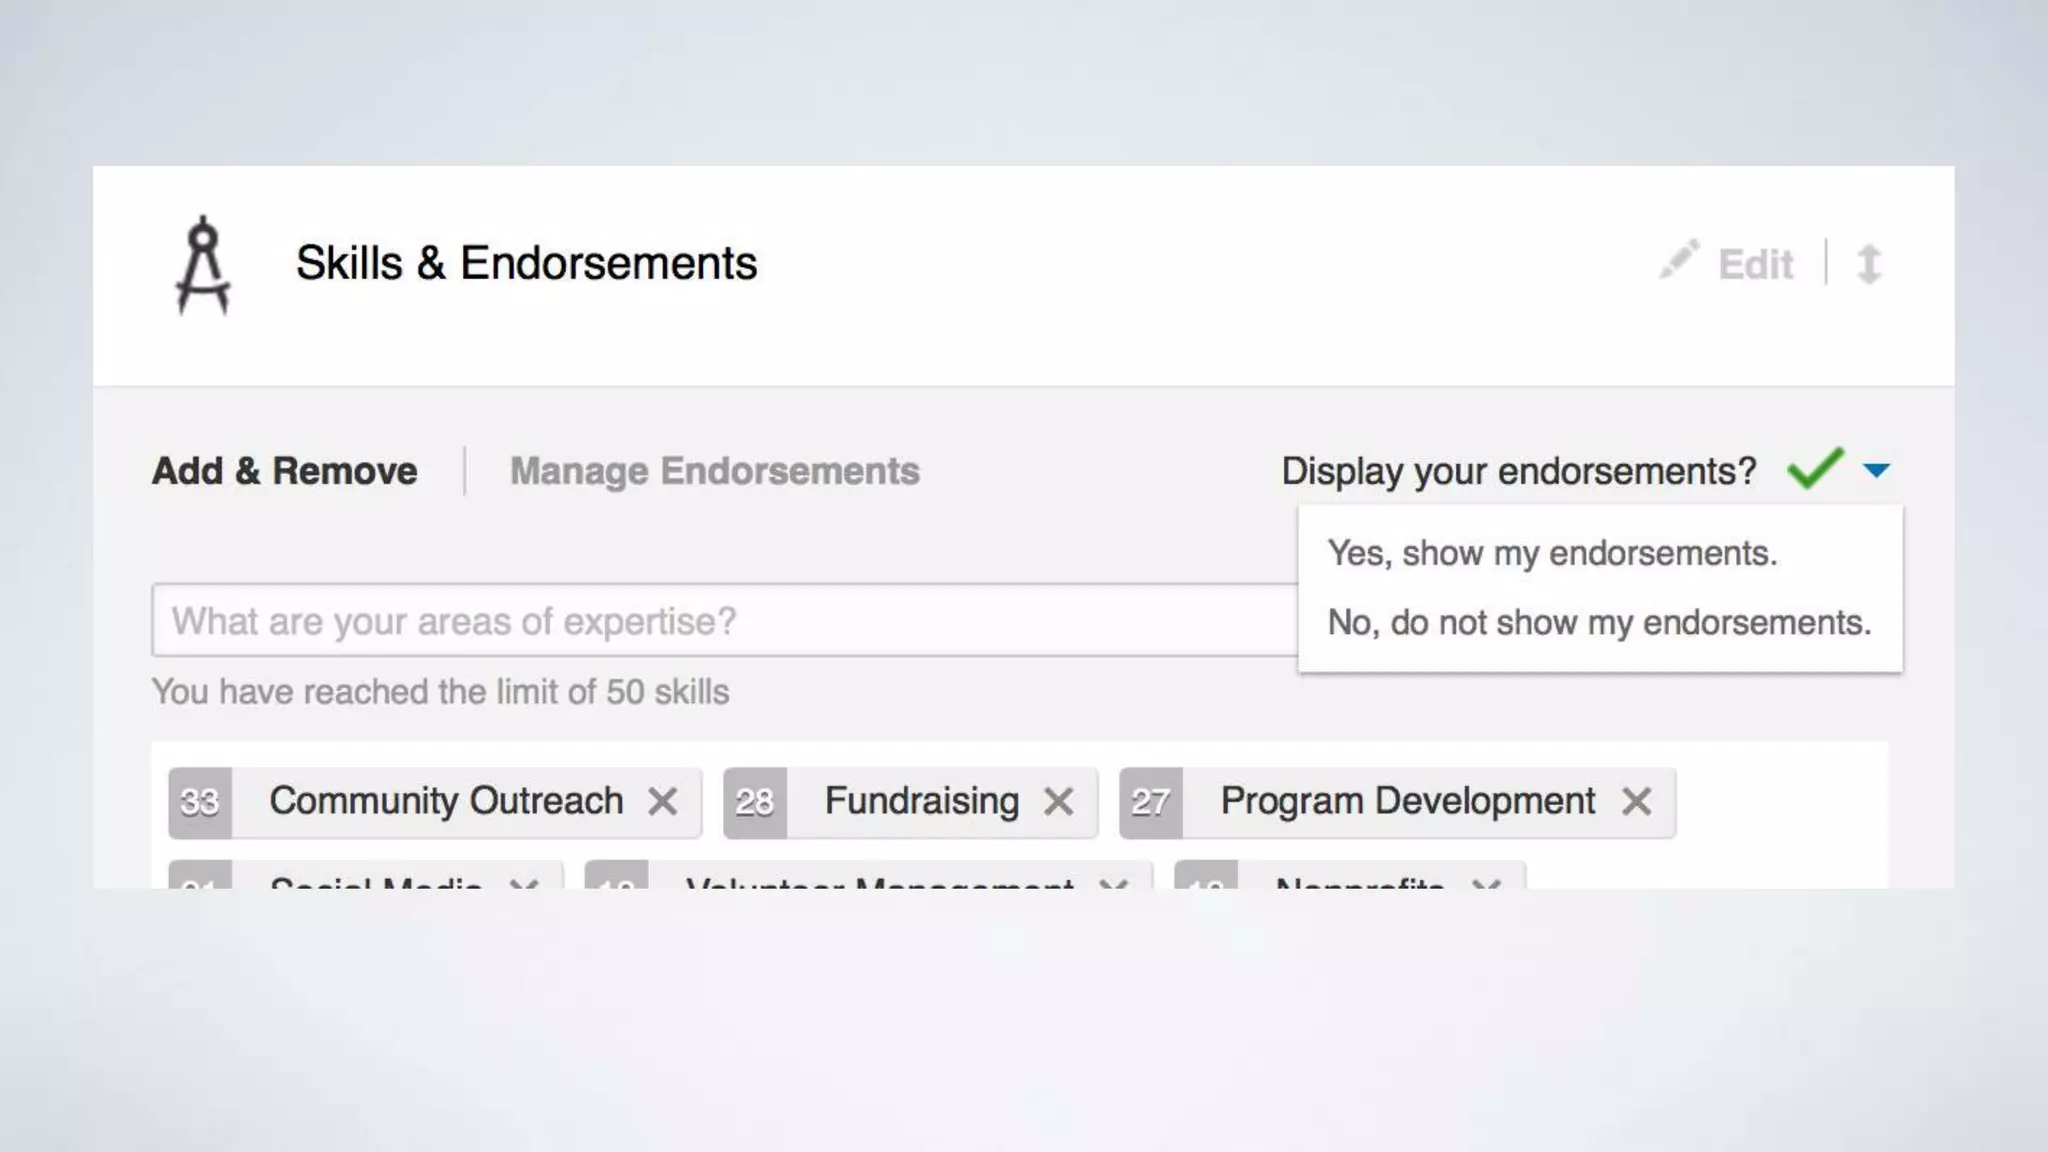Screen dimensions: 2048x1152
Task: Click the Community Outreach skill label
Action: pyautogui.click(x=446, y=801)
